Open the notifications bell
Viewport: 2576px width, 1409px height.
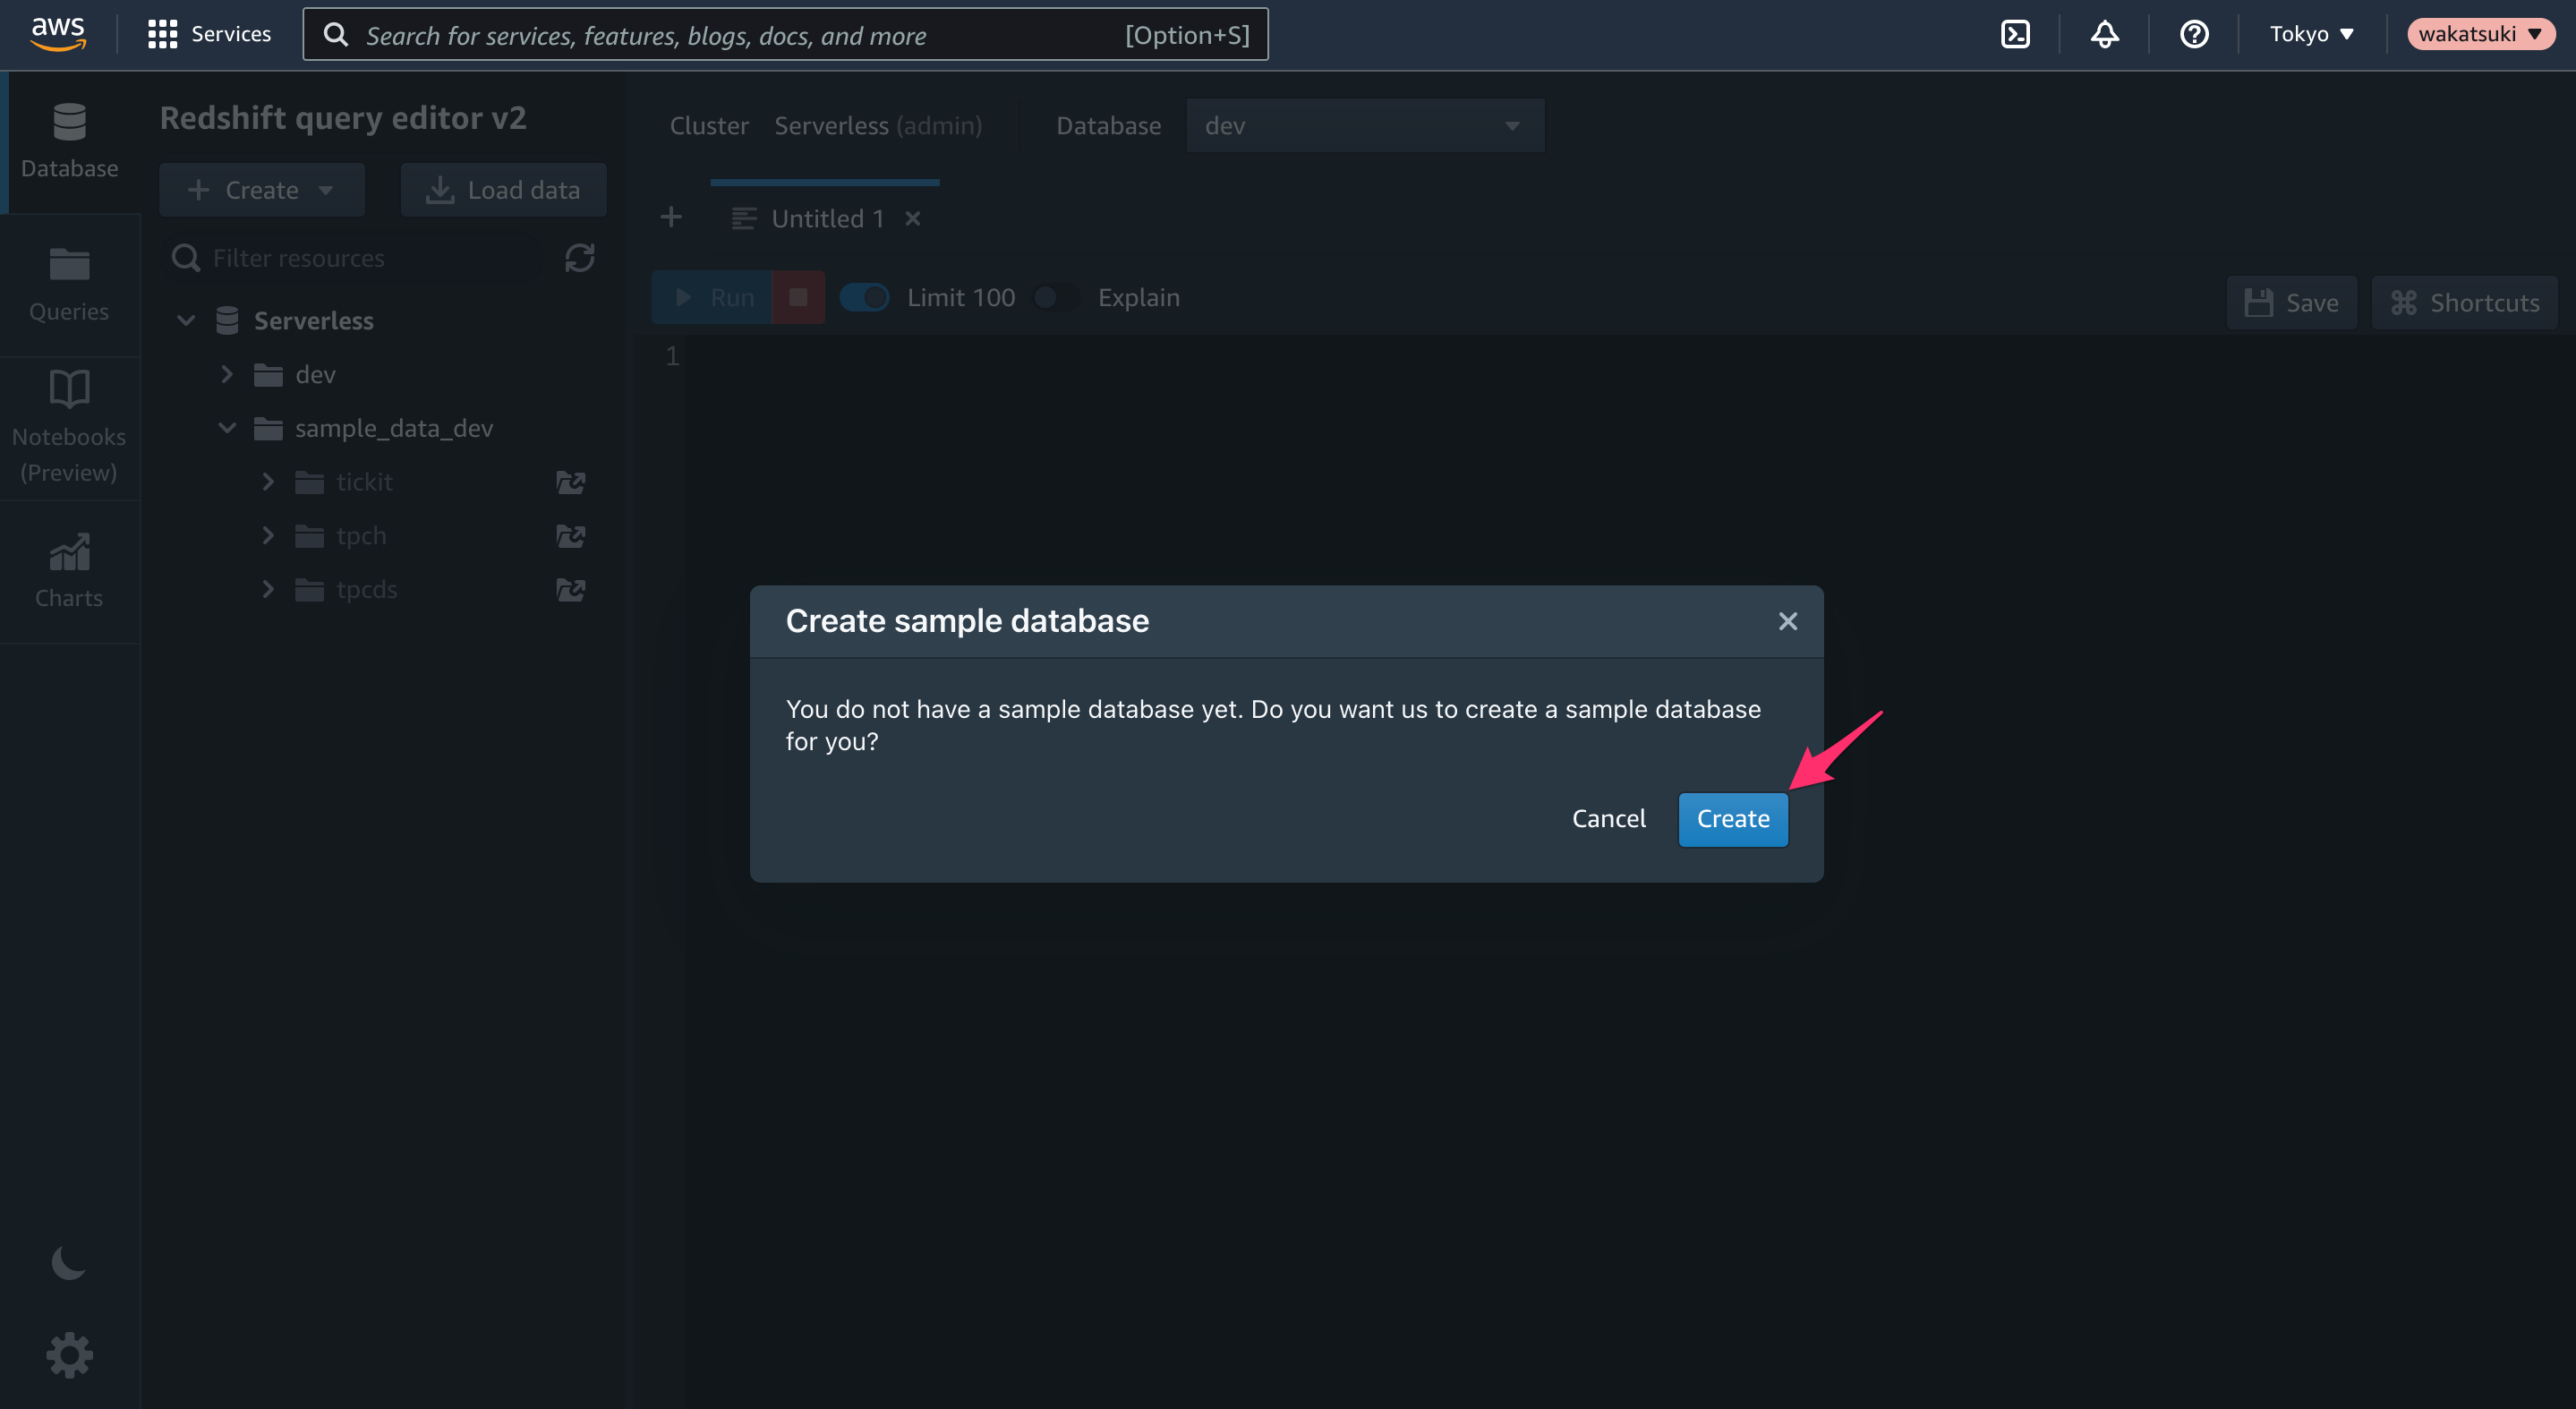2104,35
